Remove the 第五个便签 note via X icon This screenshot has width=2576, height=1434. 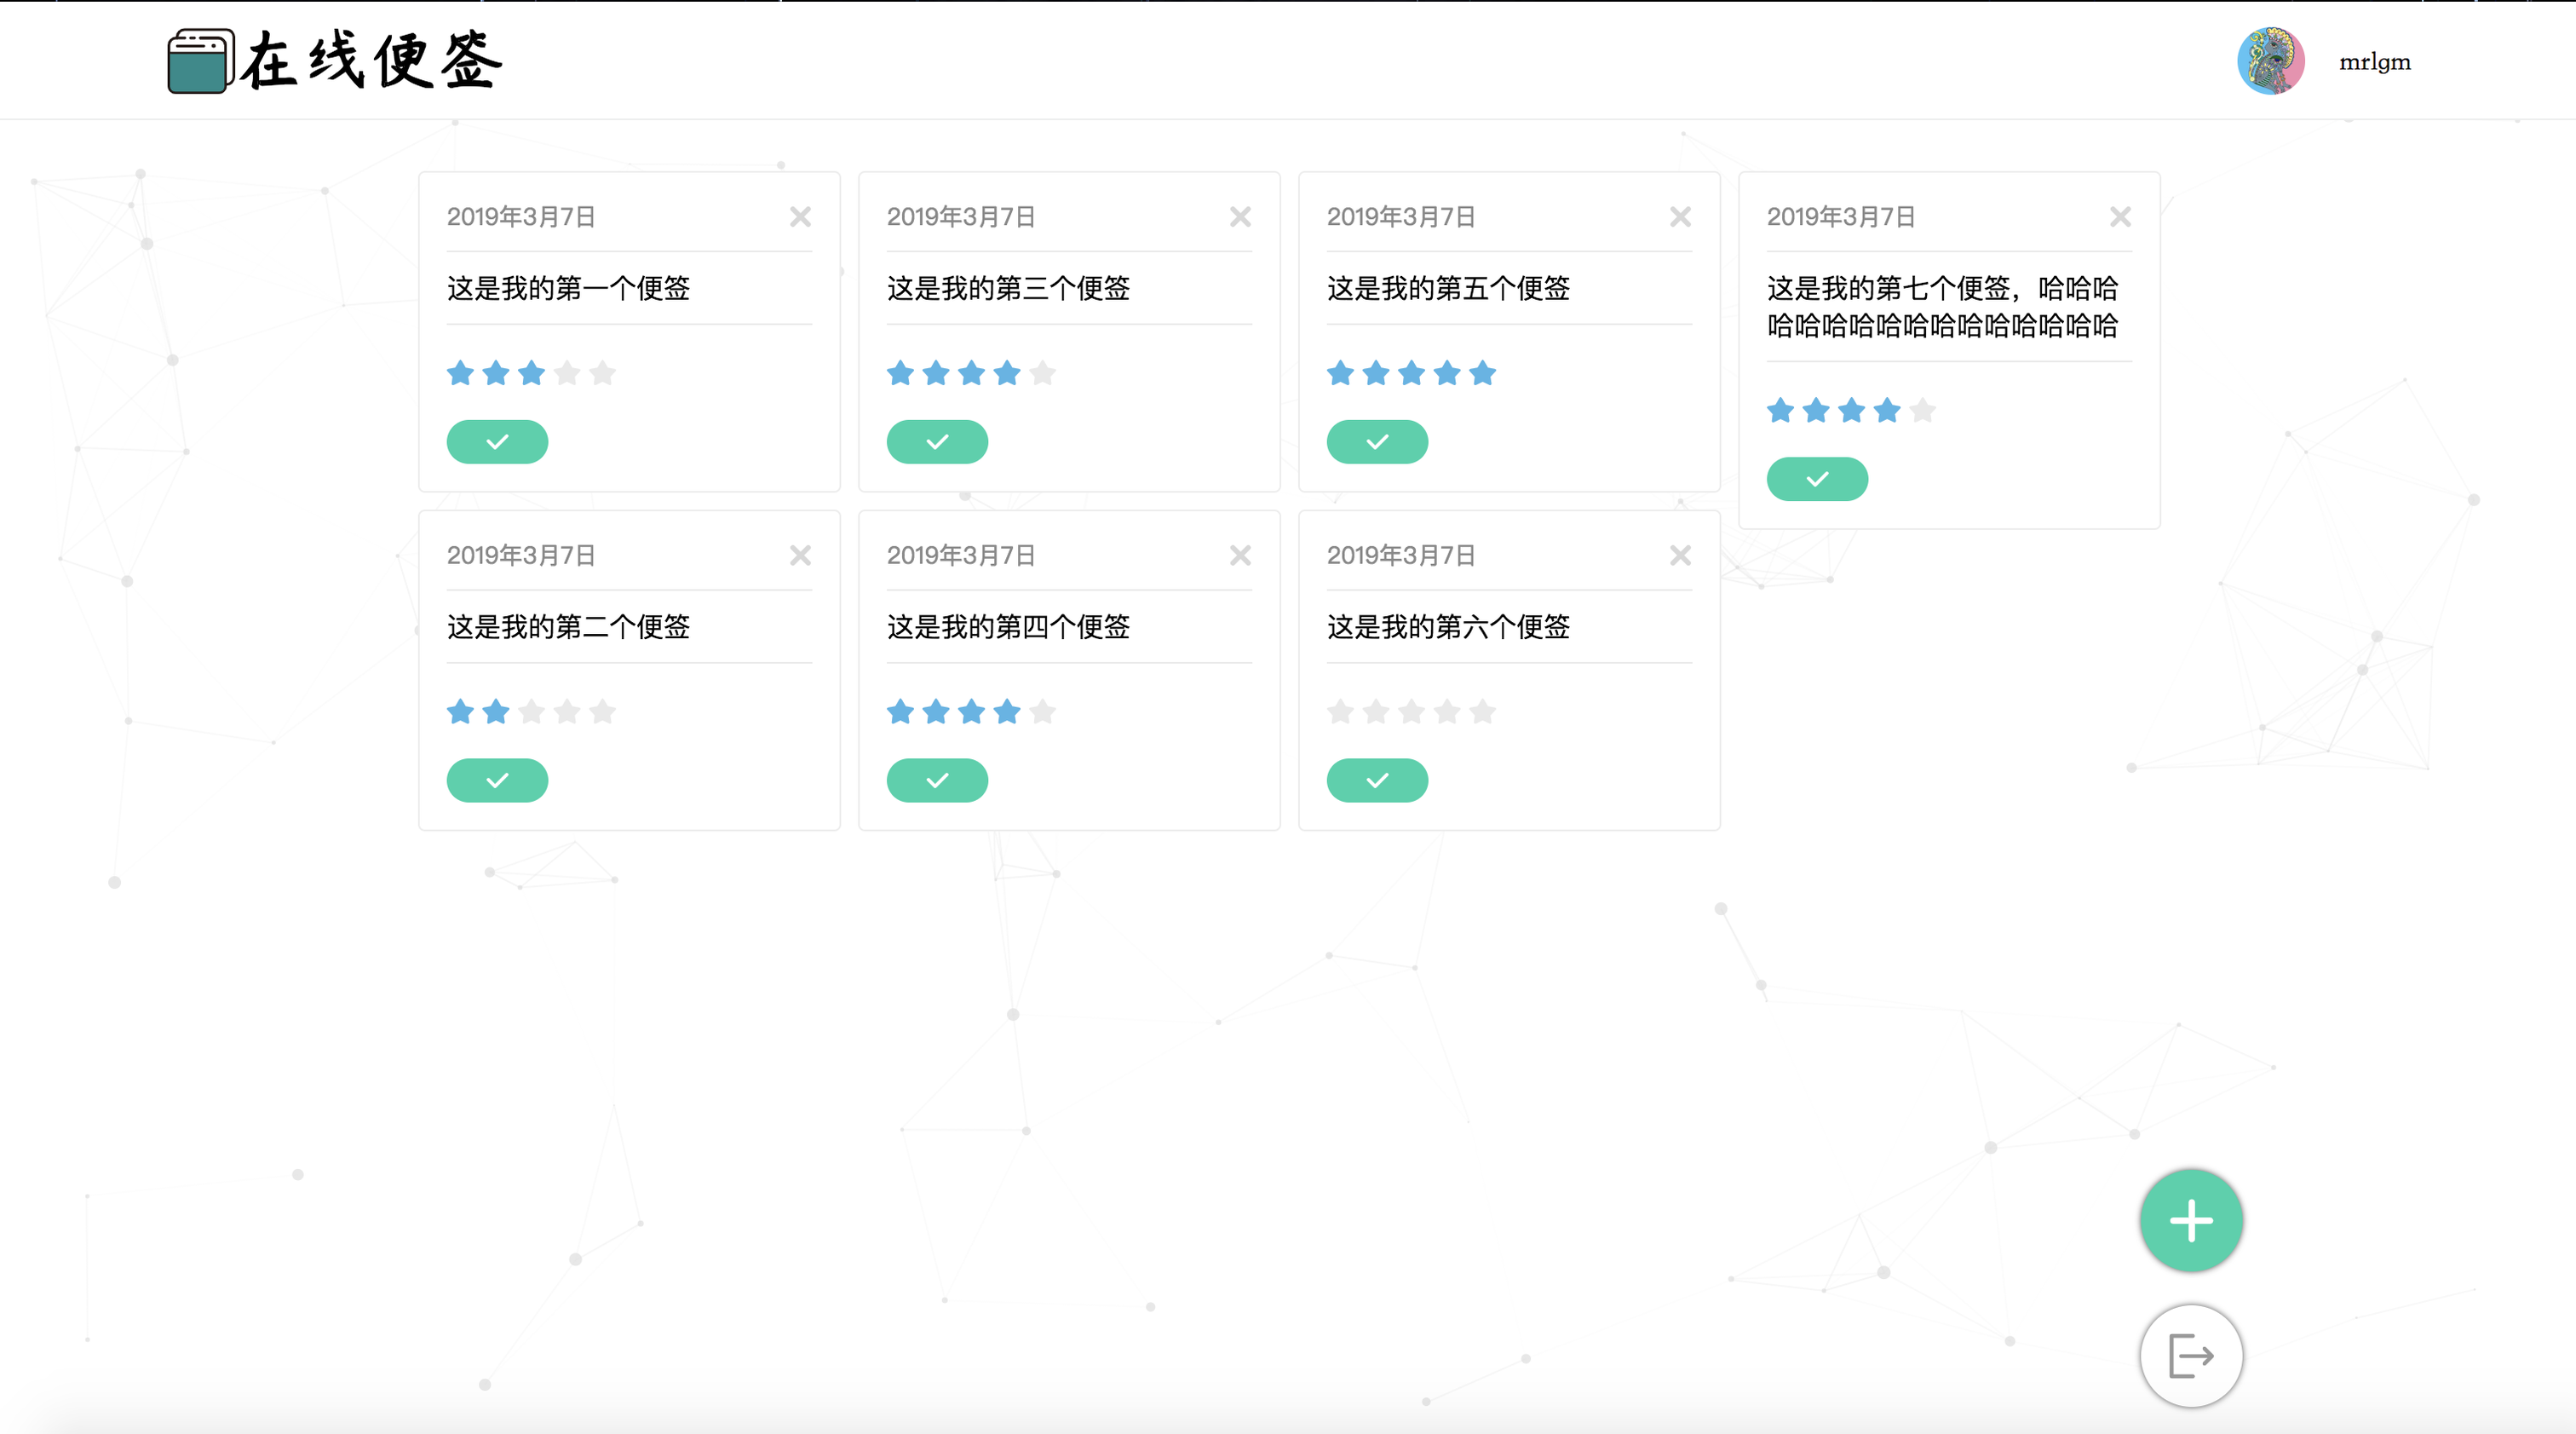(1680, 217)
